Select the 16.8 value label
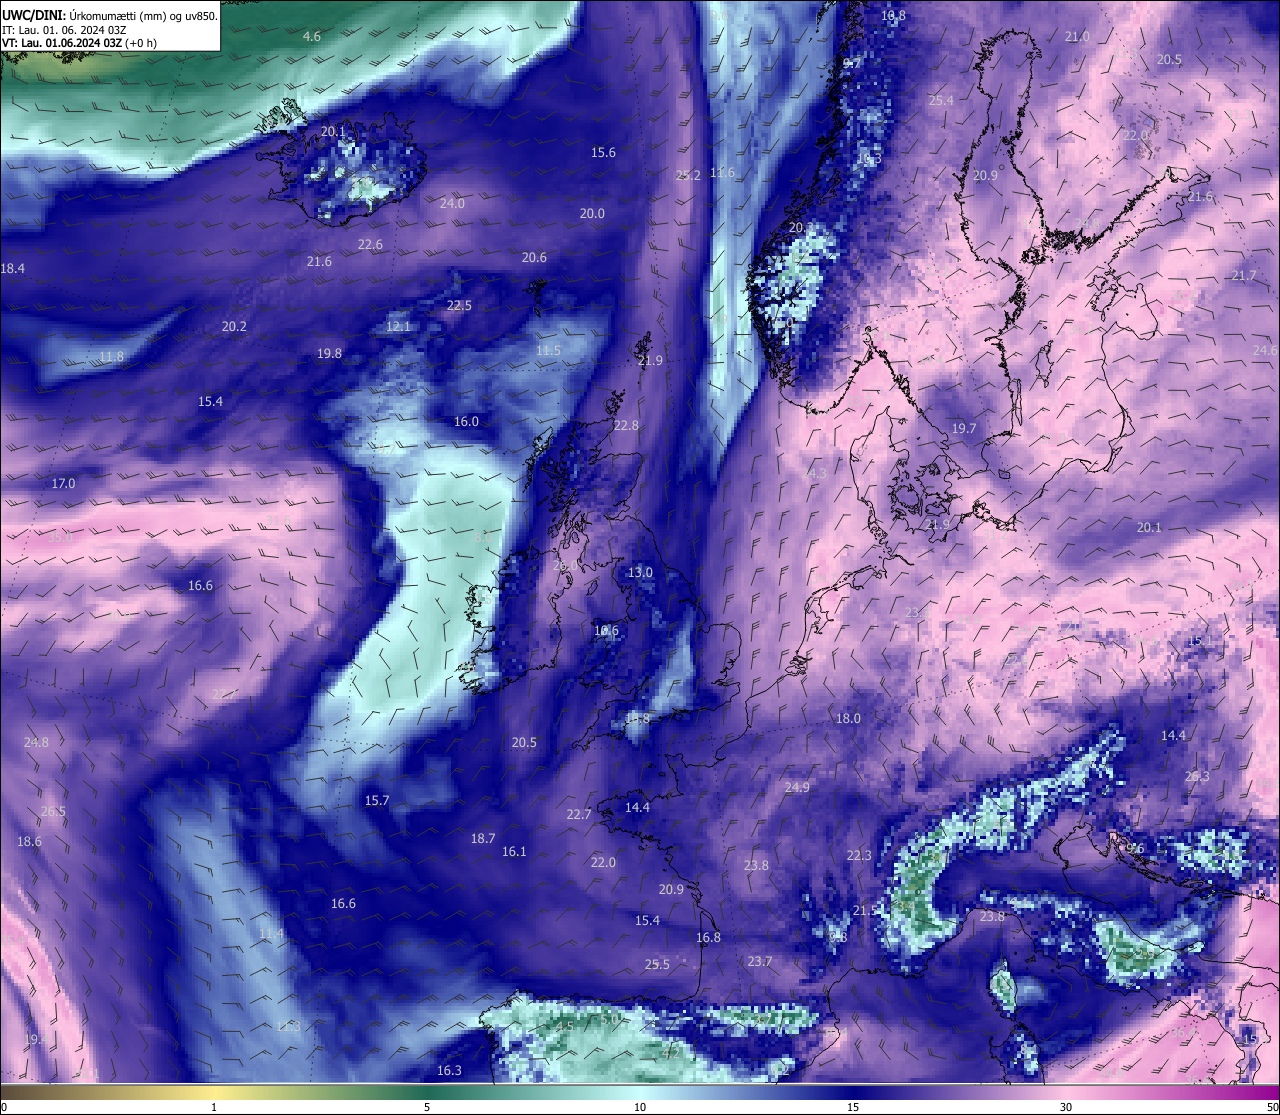1280x1115 pixels. click(x=708, y=937)
